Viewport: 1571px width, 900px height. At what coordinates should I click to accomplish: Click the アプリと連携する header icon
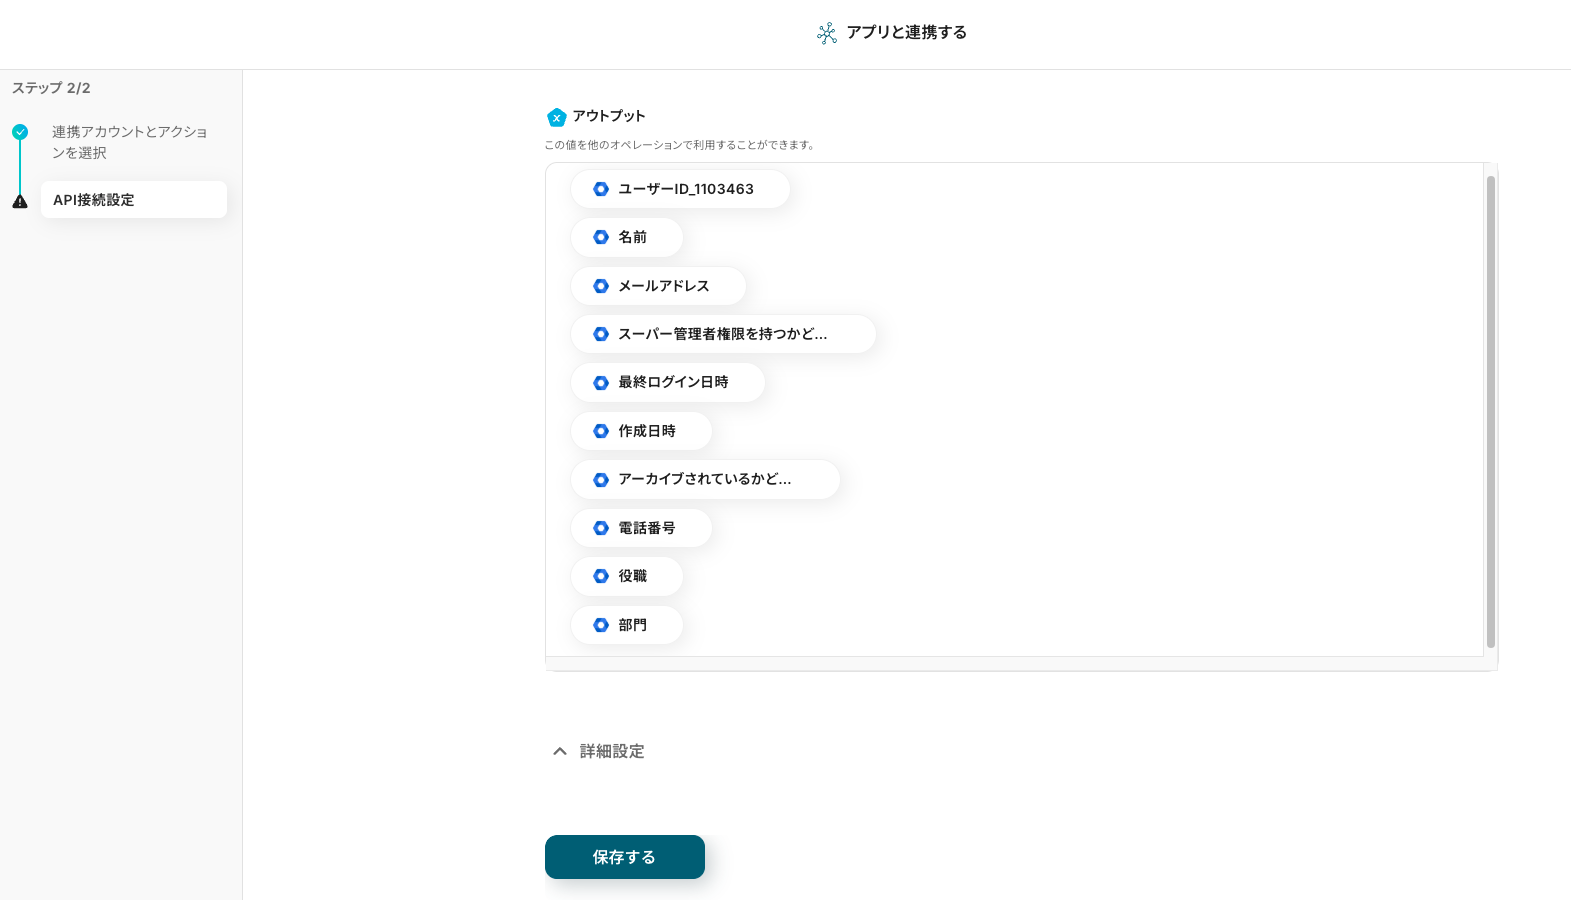[x=827, y=33]
